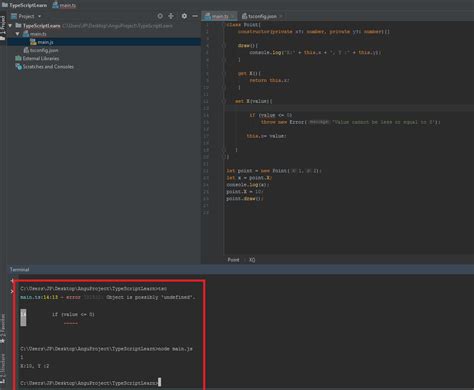Click the 'Object is possibly undefined' error message

tap(151, 297)
